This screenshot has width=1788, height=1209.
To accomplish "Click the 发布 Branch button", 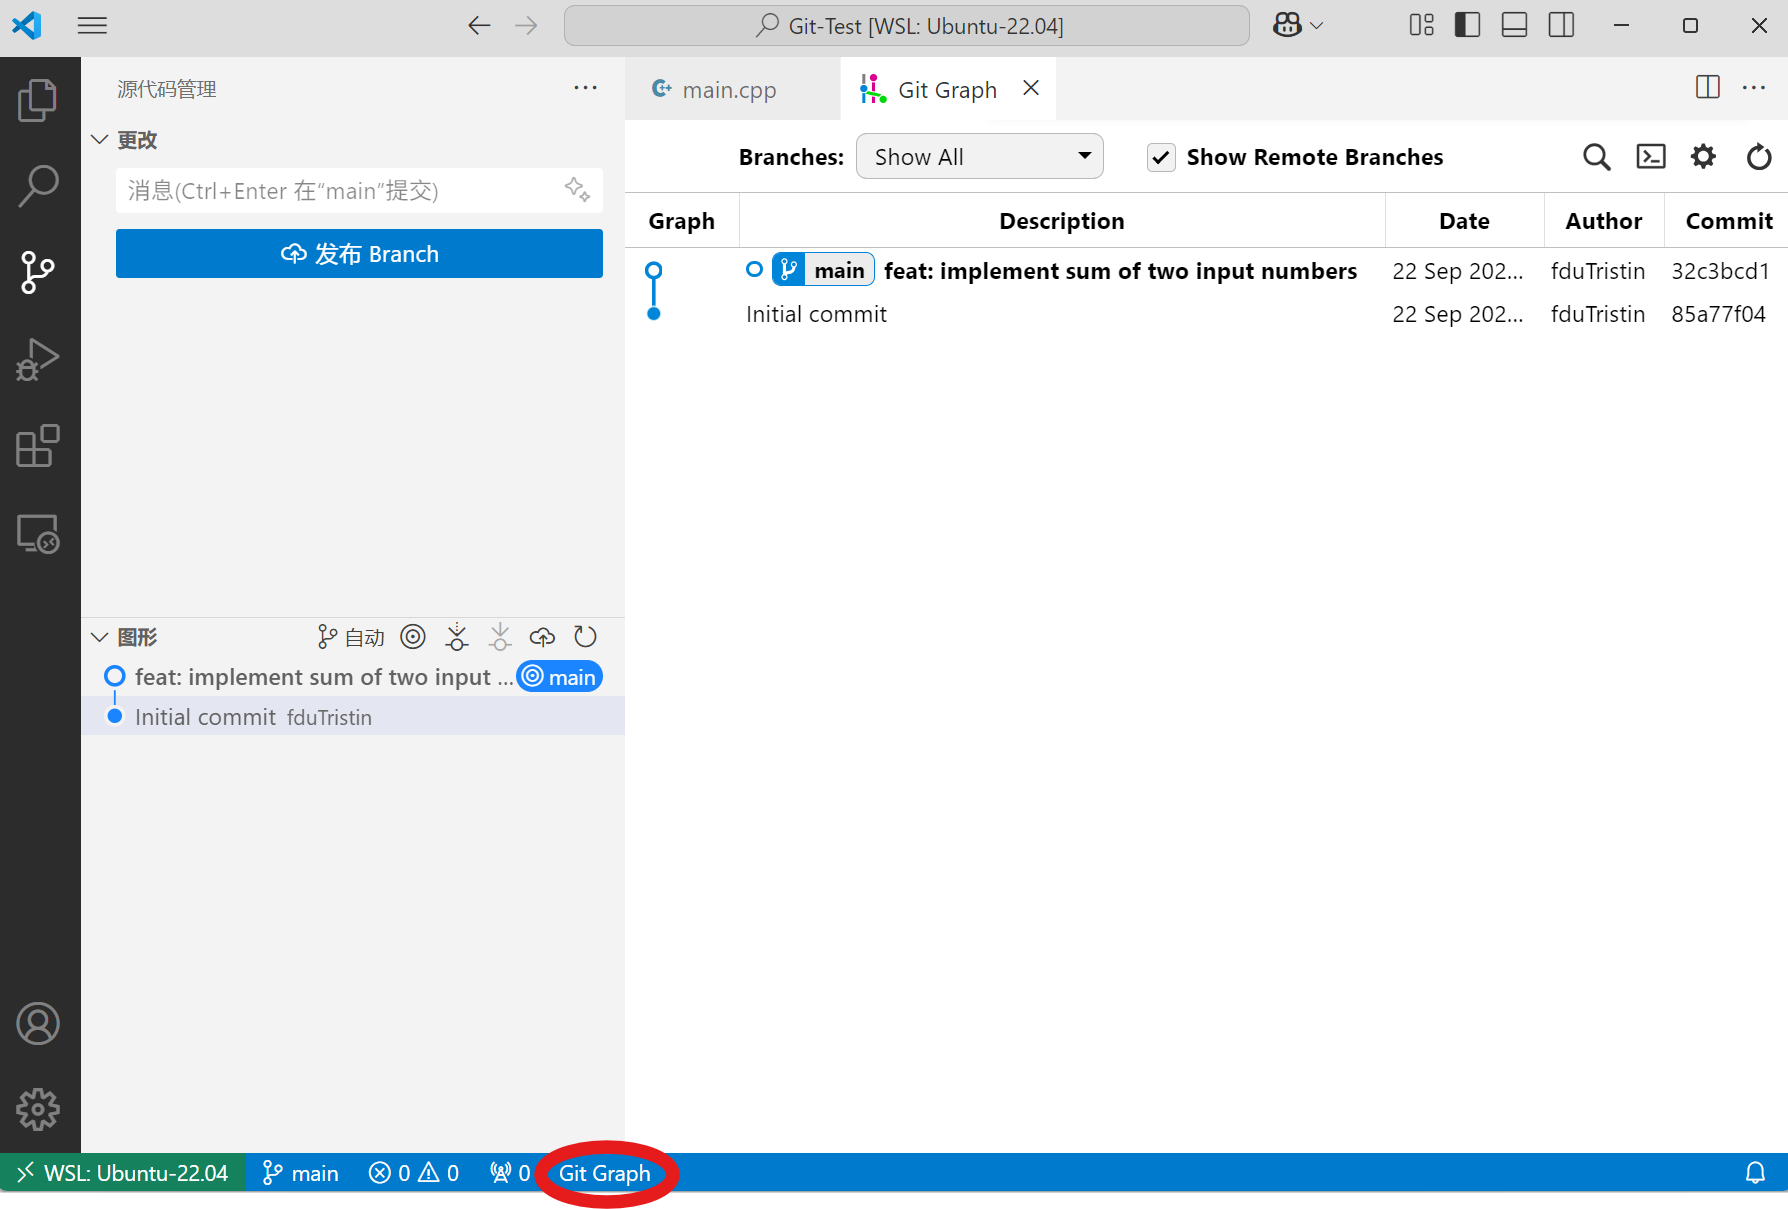I will pos(359,254).
